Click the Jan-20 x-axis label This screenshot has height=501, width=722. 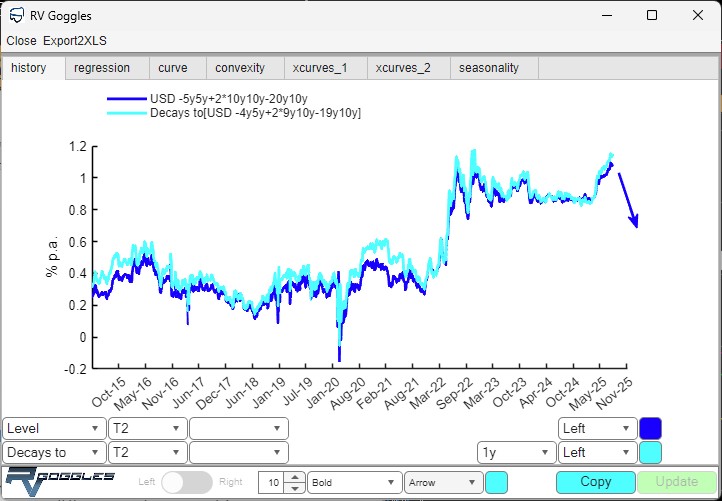click(322, 393)
